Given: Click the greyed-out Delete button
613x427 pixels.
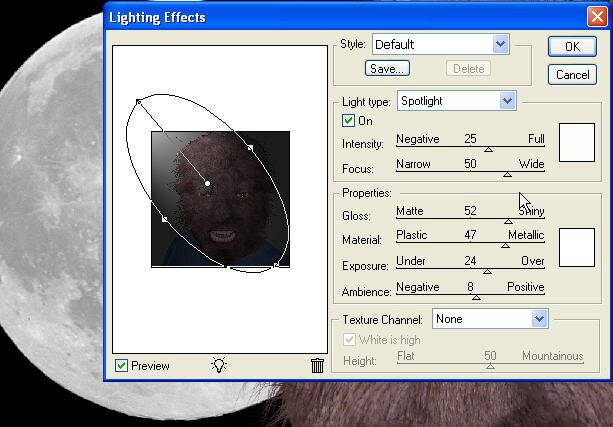Looking at the screenshot, I should [x=468, y=69].
